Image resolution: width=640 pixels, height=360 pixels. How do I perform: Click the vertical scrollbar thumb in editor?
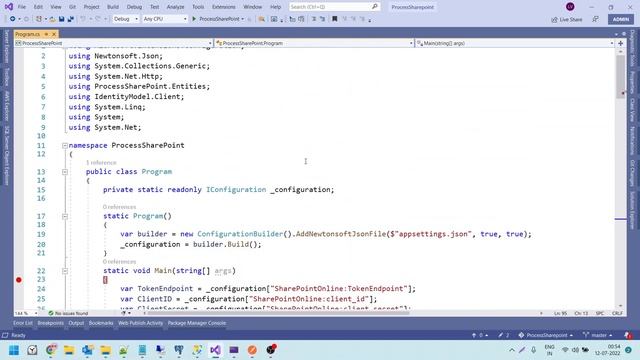tap(620, 76)
